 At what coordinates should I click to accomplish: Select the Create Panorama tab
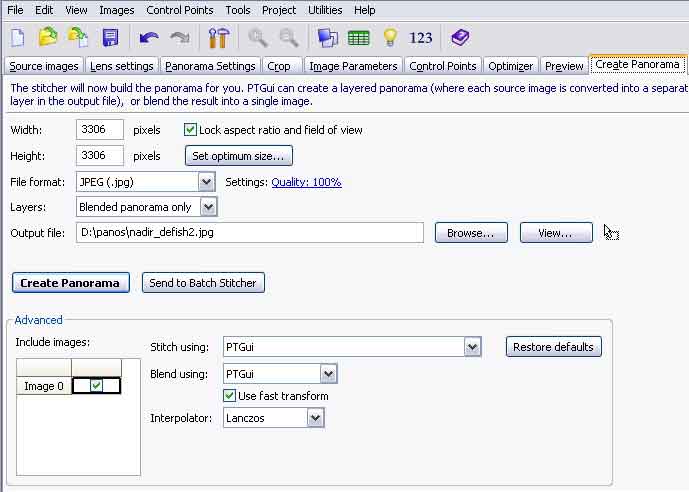pos(638,64)
